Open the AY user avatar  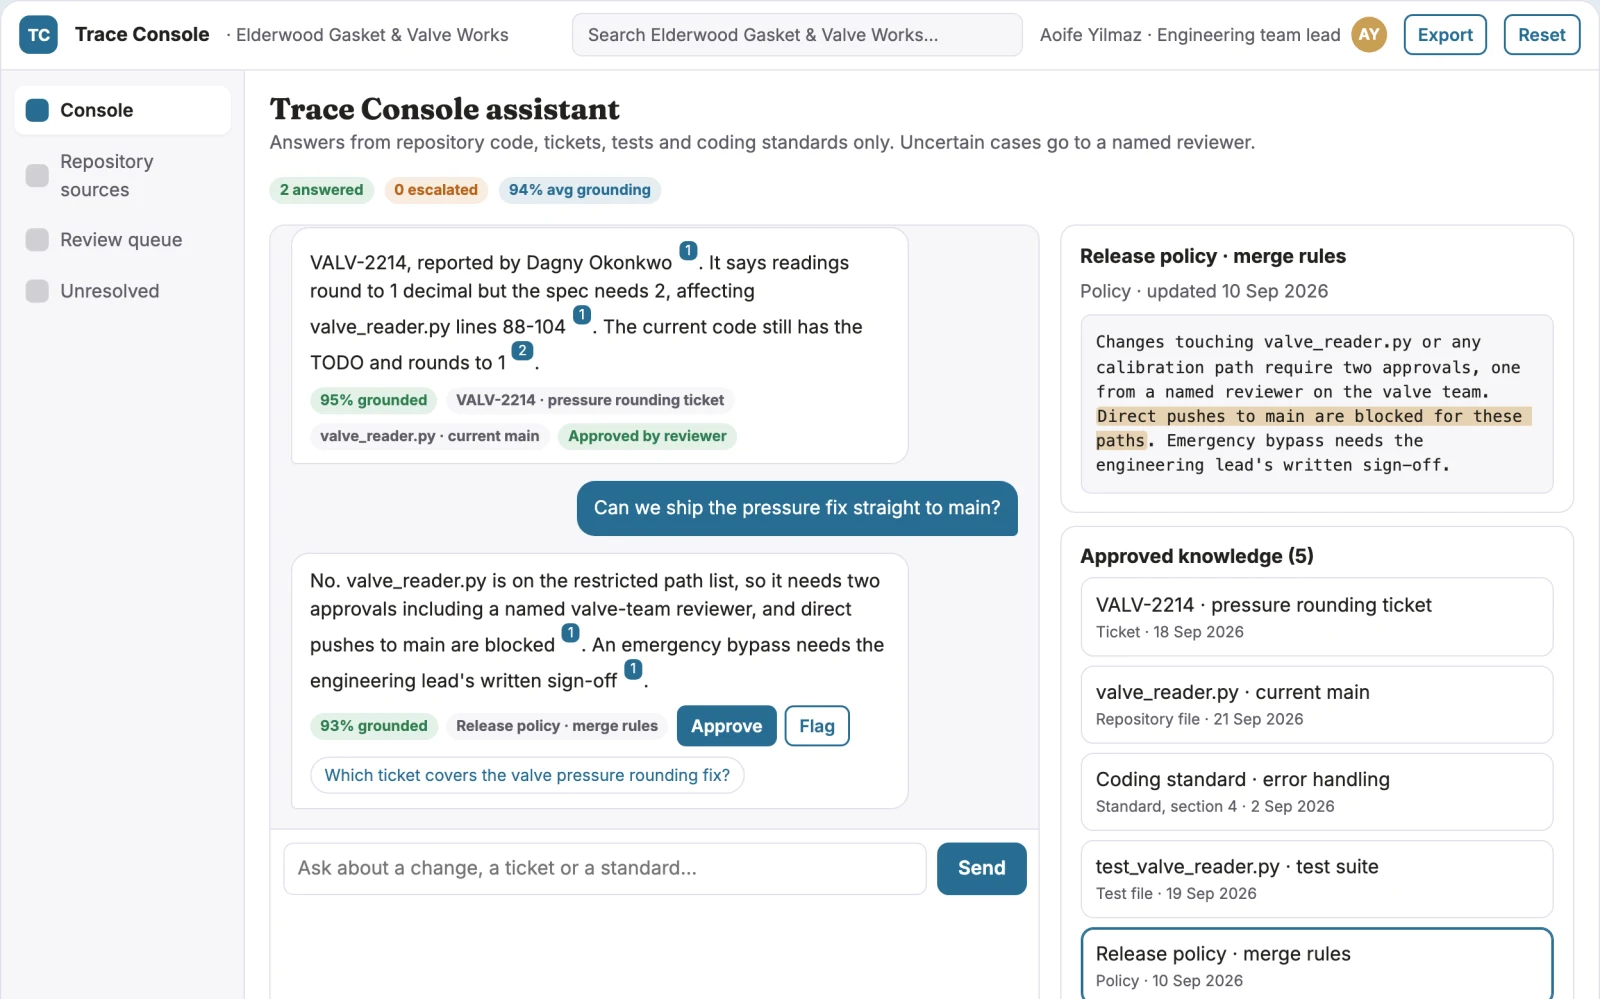tap(1369, 35)
